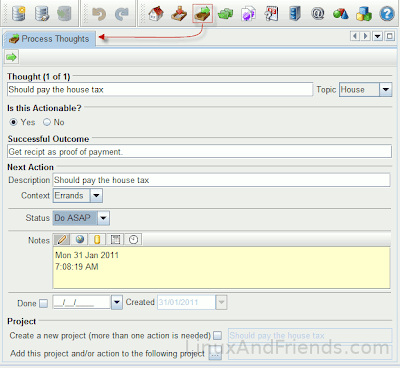Viewport: 400px width, 368px height.
Task: Click the Process Thoughts toolbar icon
Action: (x=202, y=14)
